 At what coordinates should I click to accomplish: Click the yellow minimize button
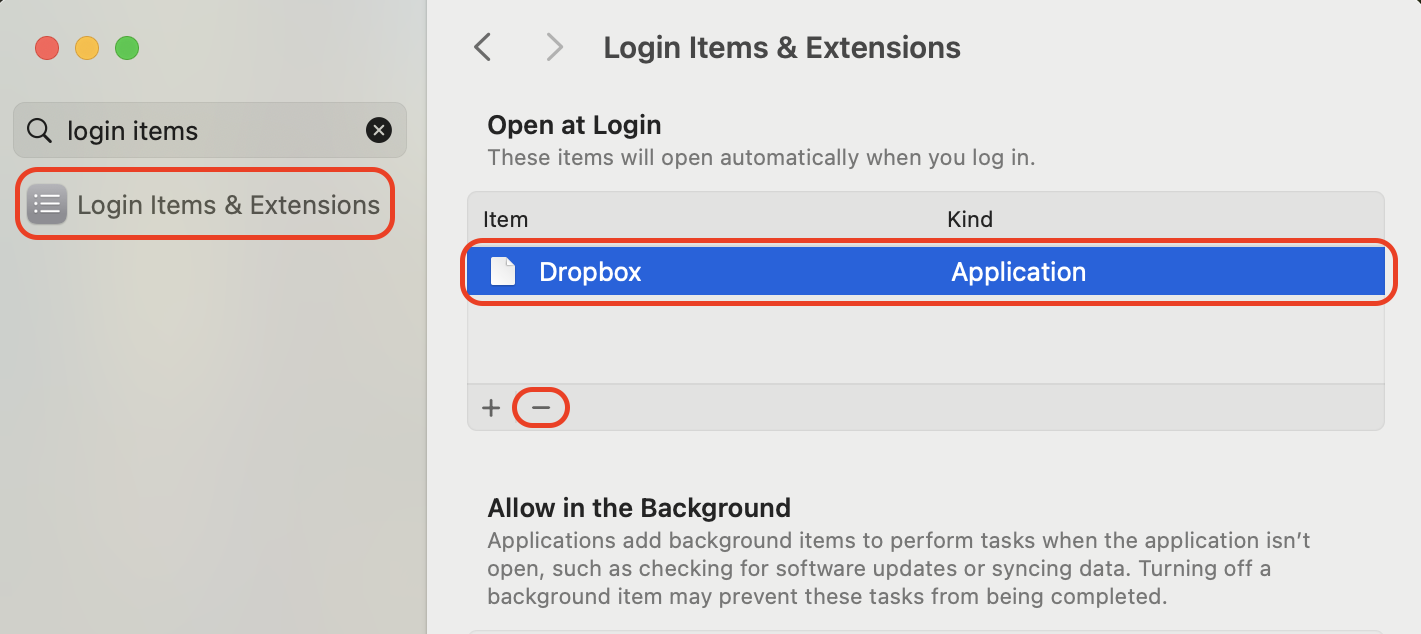[x=87, y=47]
